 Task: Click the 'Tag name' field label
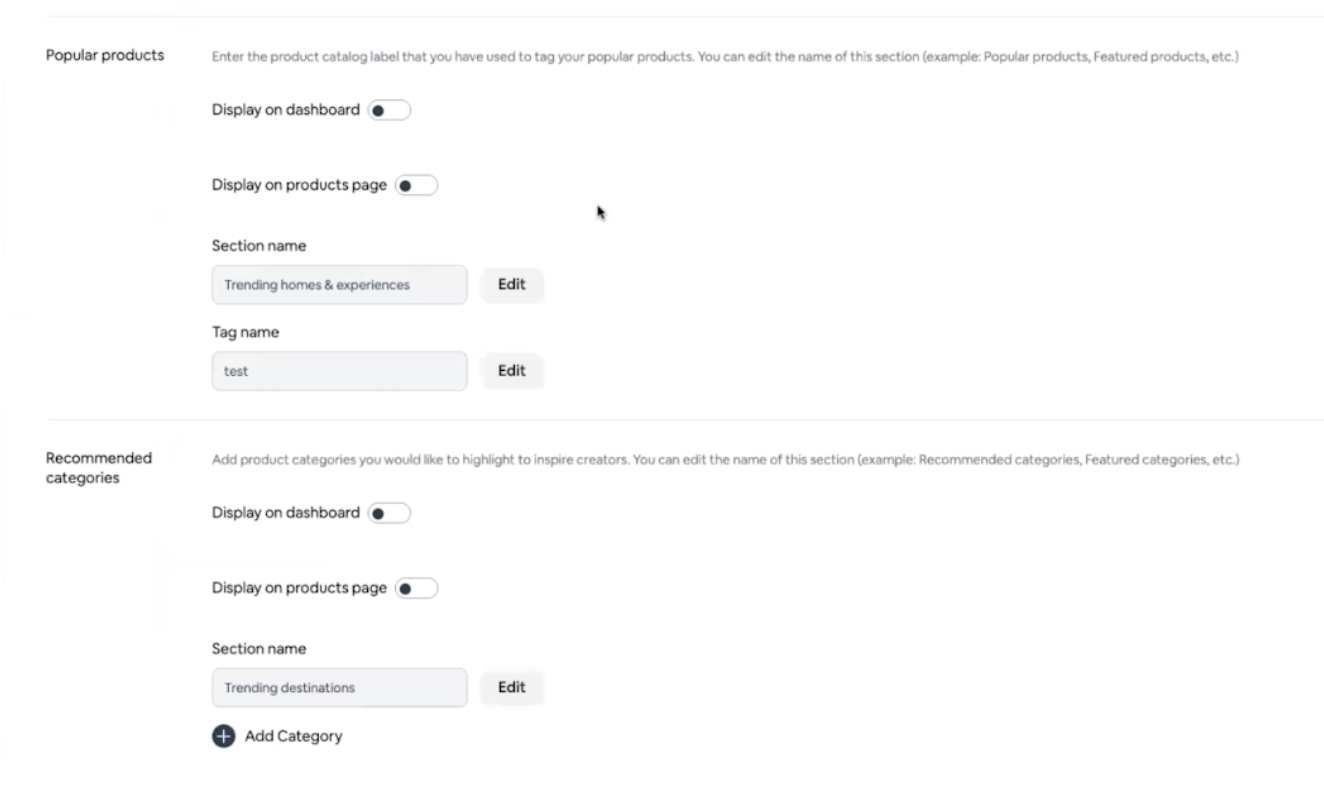tap(245, 333)
